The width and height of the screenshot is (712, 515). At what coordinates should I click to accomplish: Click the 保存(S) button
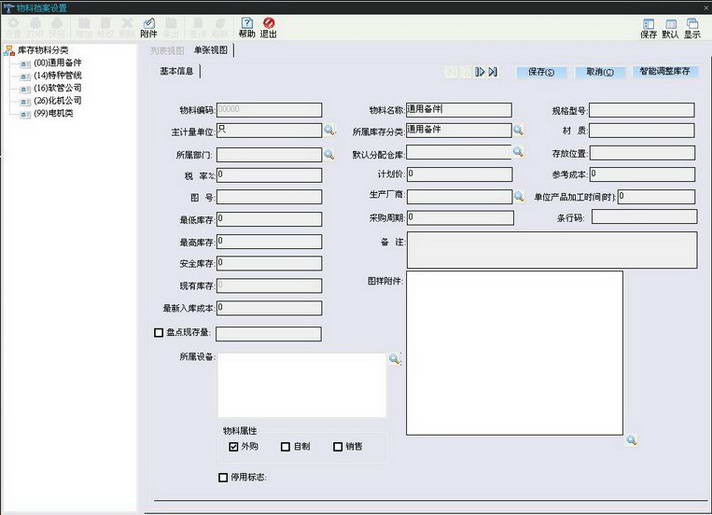[x=541, y=72]
